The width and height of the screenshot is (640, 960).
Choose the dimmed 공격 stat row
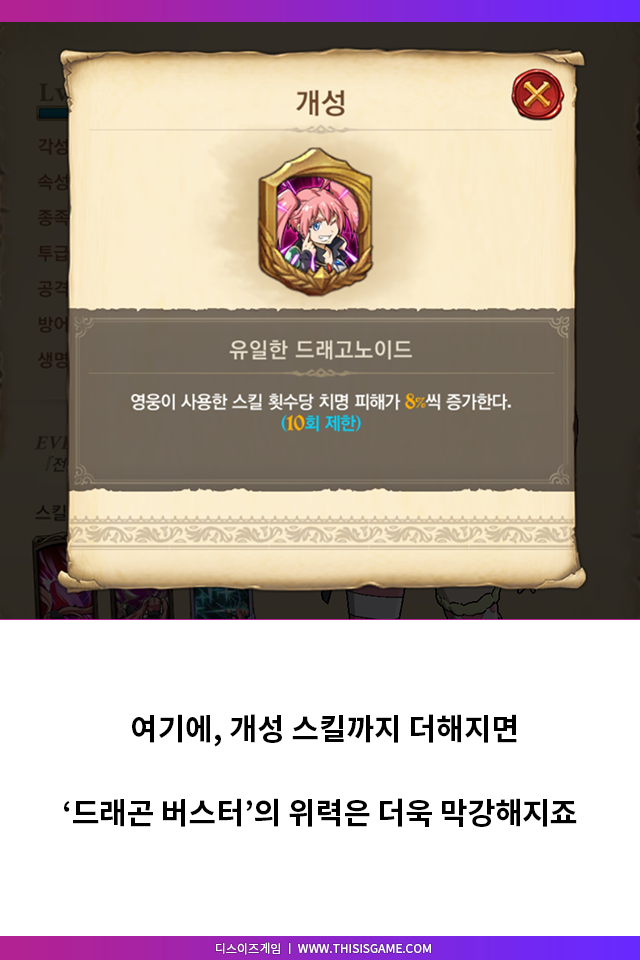(53, 288)
